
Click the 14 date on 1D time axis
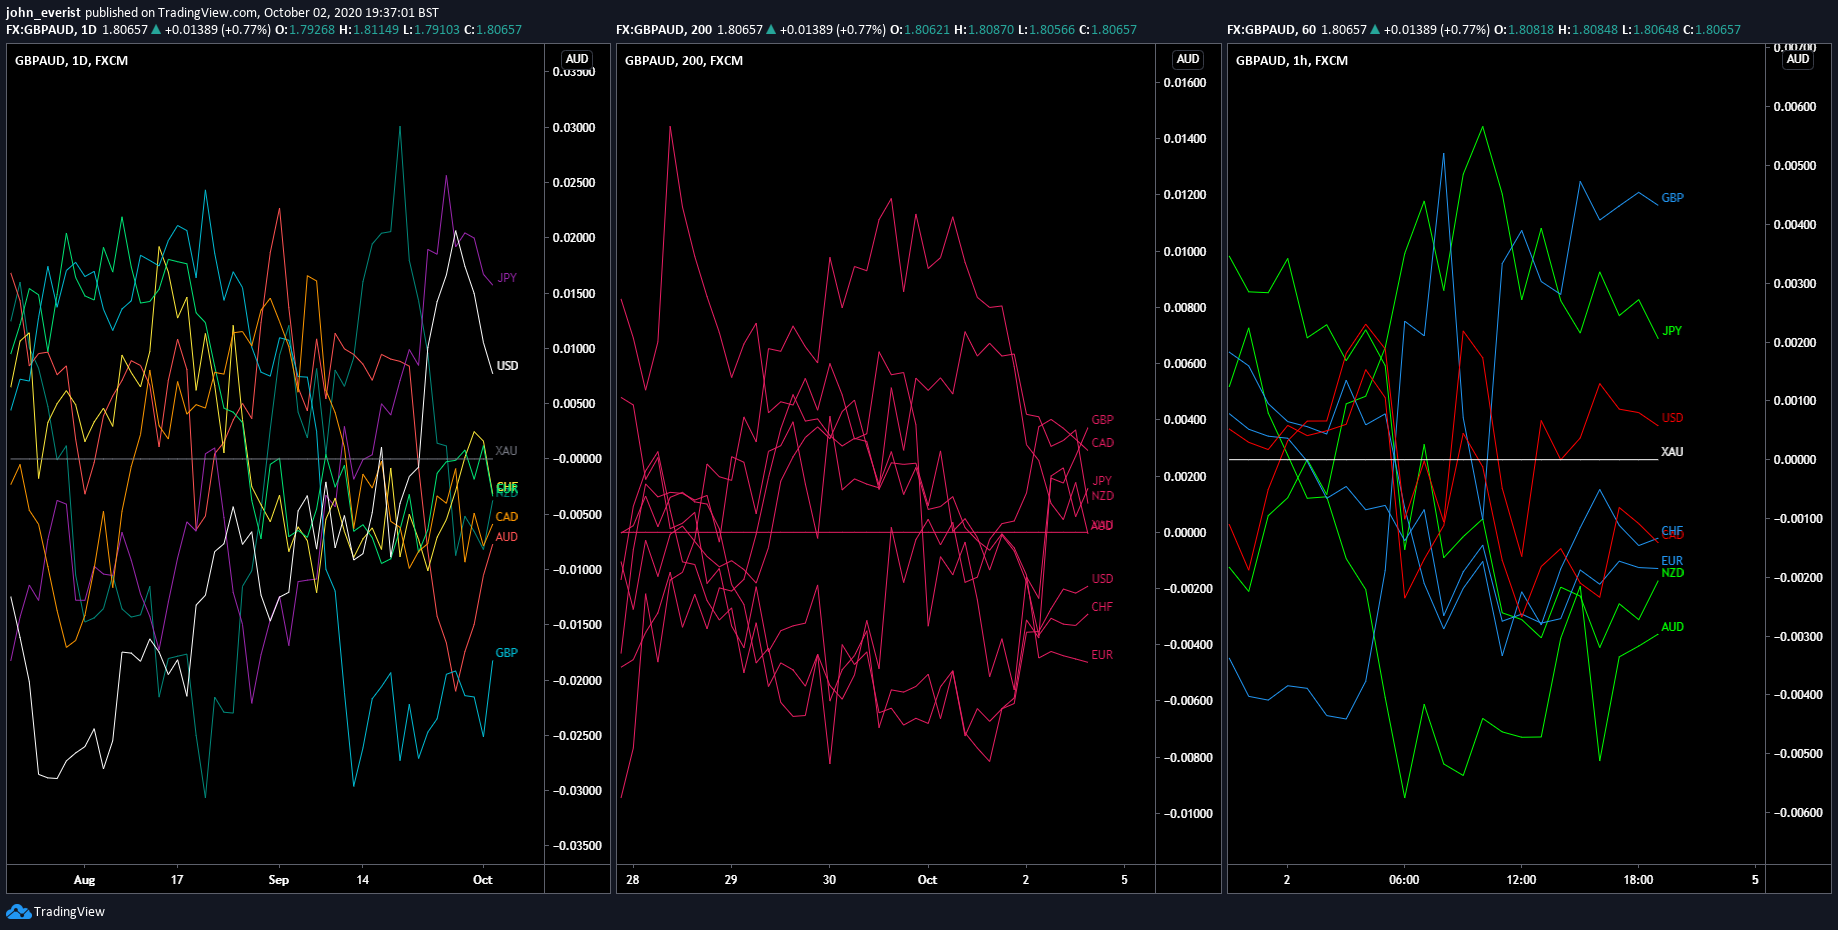click(362, 880)
